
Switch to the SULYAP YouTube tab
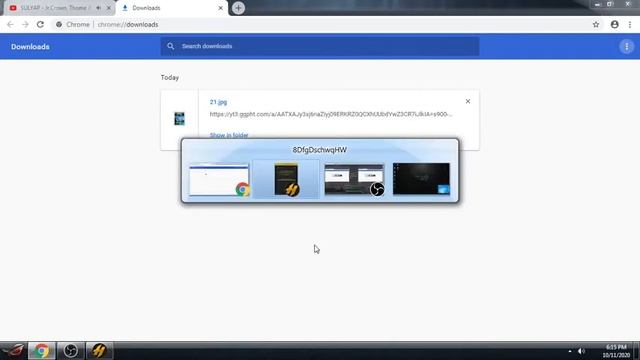point(54,8)
